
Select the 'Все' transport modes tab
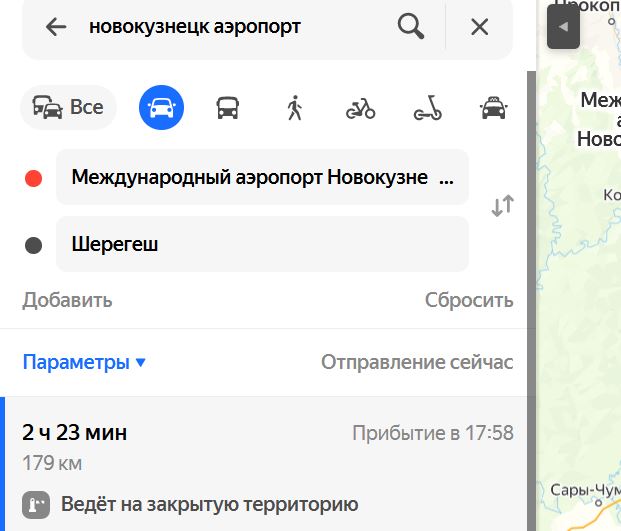tap(68, 107)
